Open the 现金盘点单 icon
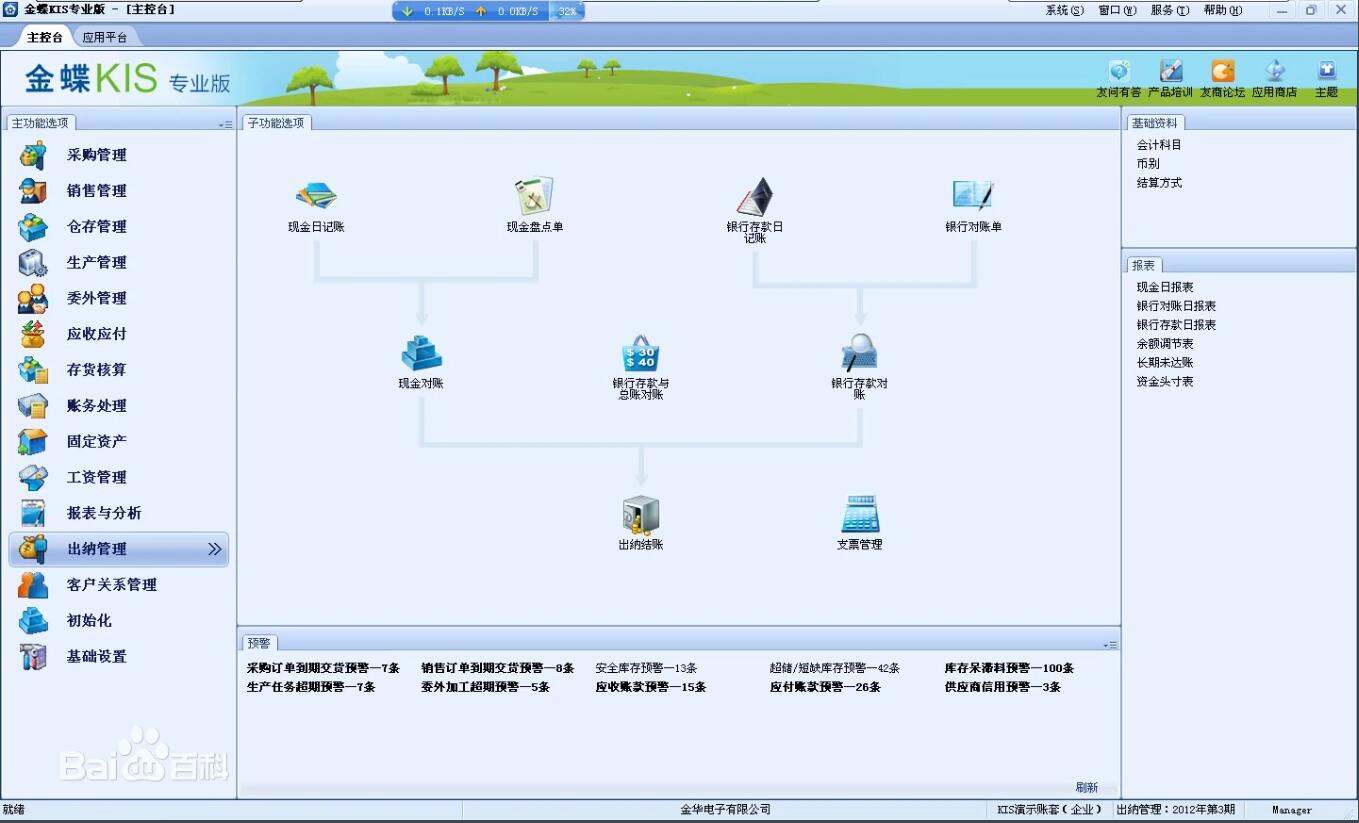This screenshot has width=1359, height=823. pos(534,196)
